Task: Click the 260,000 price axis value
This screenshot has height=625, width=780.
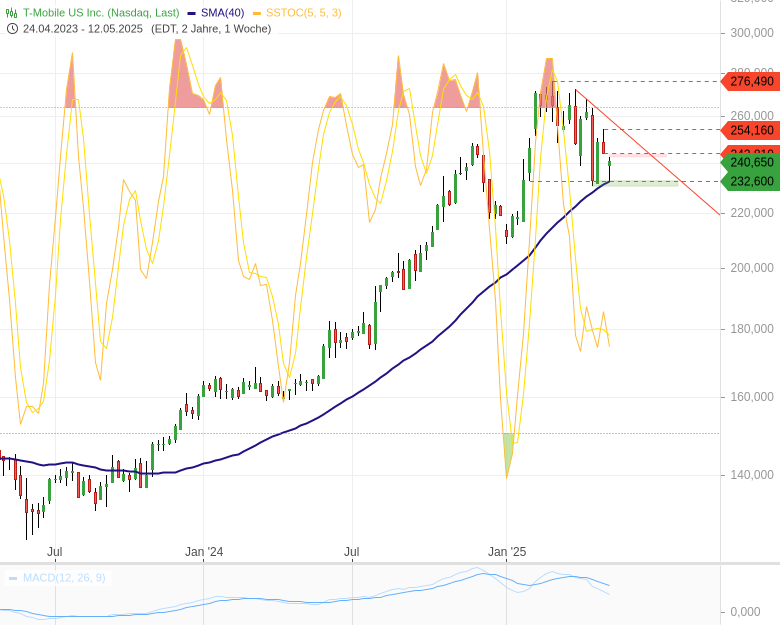Action: coord(752,116)
